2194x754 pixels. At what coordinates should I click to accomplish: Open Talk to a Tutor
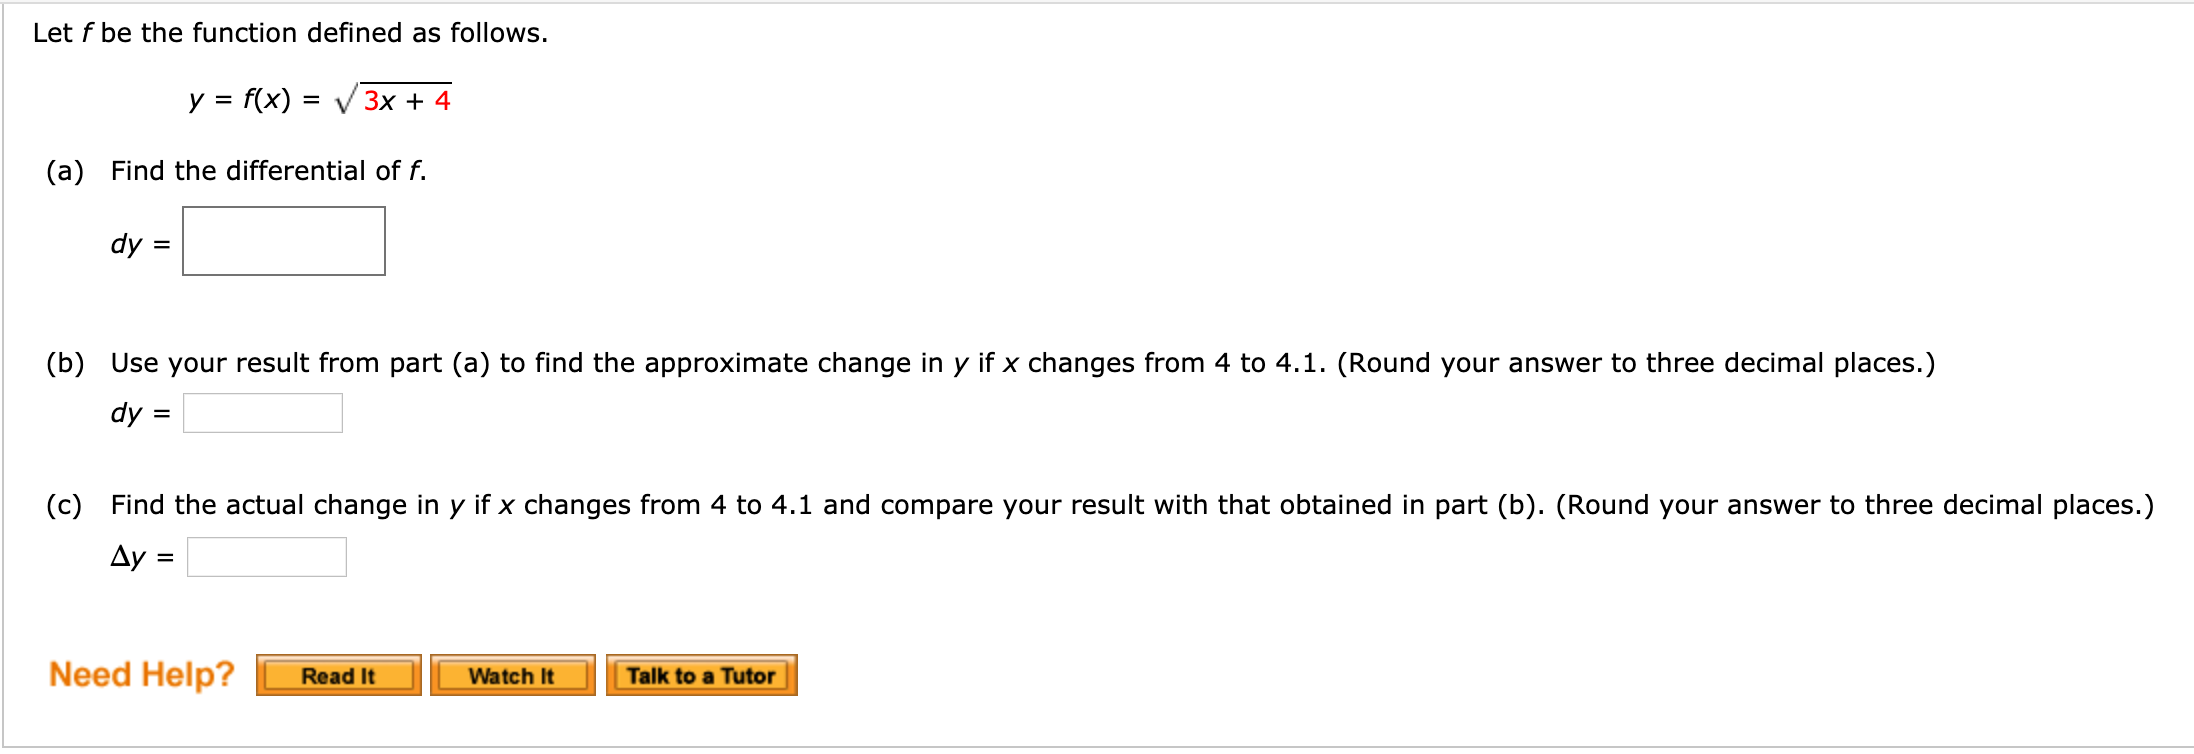pyautogui.click(x=700, y=674)
